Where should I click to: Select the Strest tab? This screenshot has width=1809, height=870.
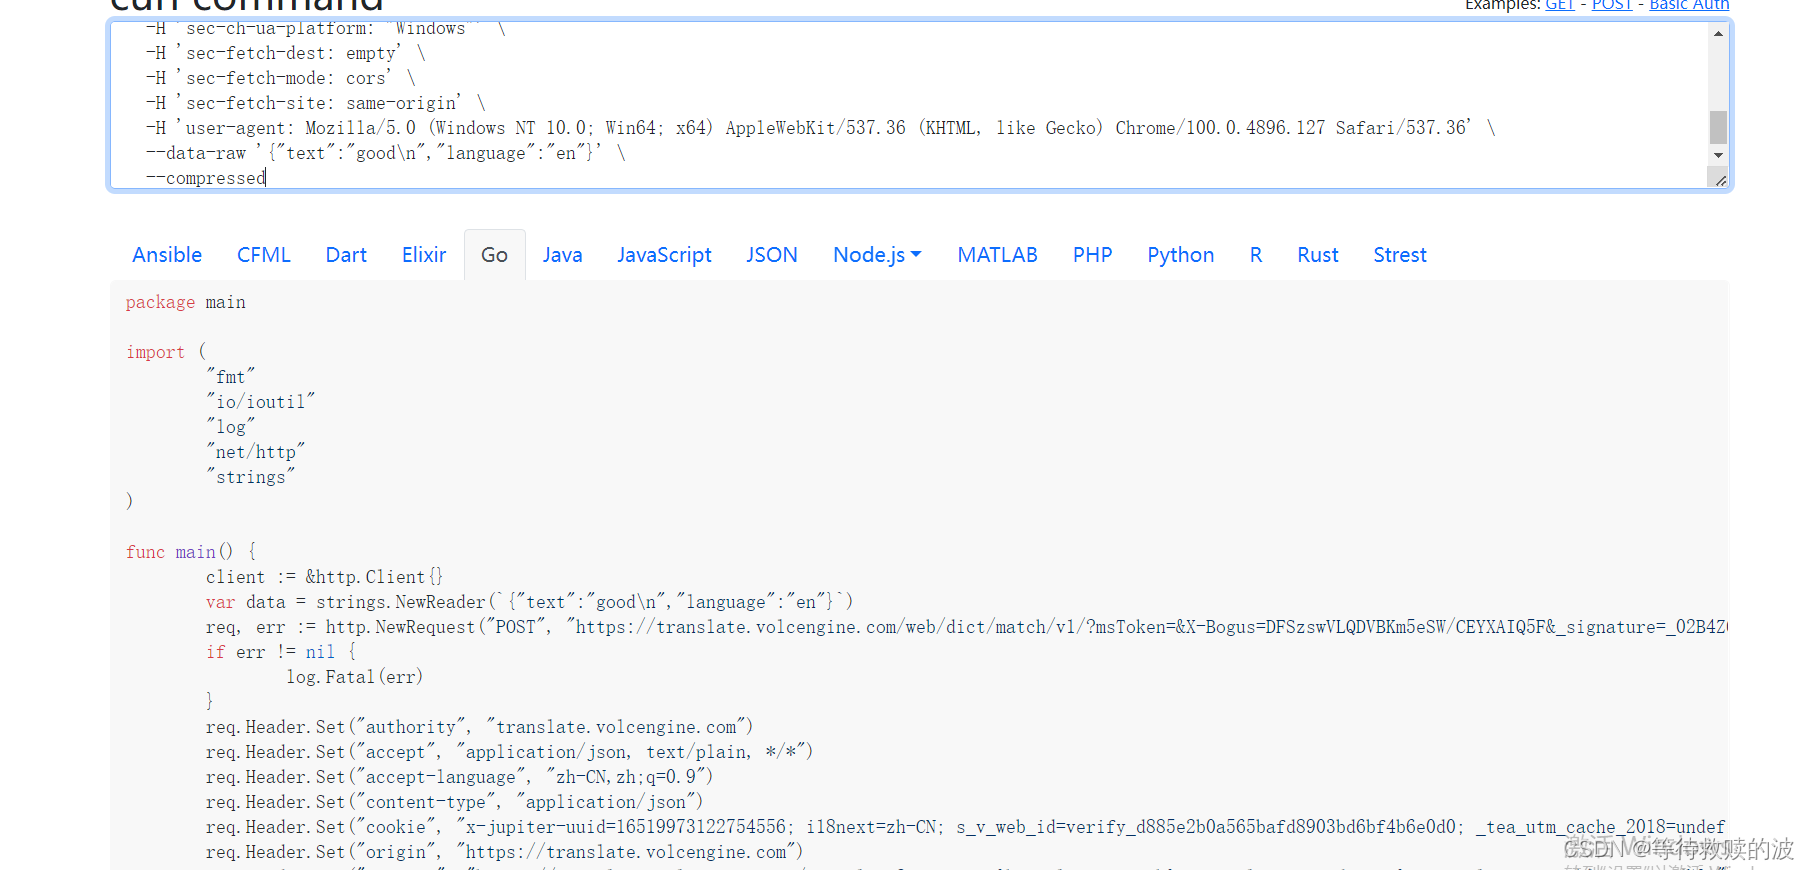click(x=1400, y=255)
